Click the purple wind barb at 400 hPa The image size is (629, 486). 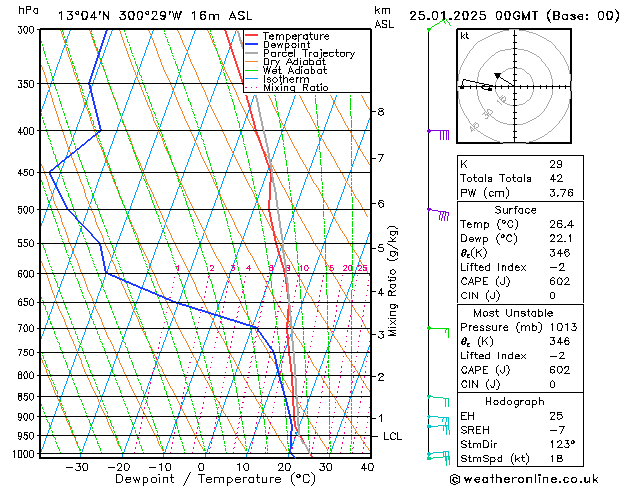439,134
